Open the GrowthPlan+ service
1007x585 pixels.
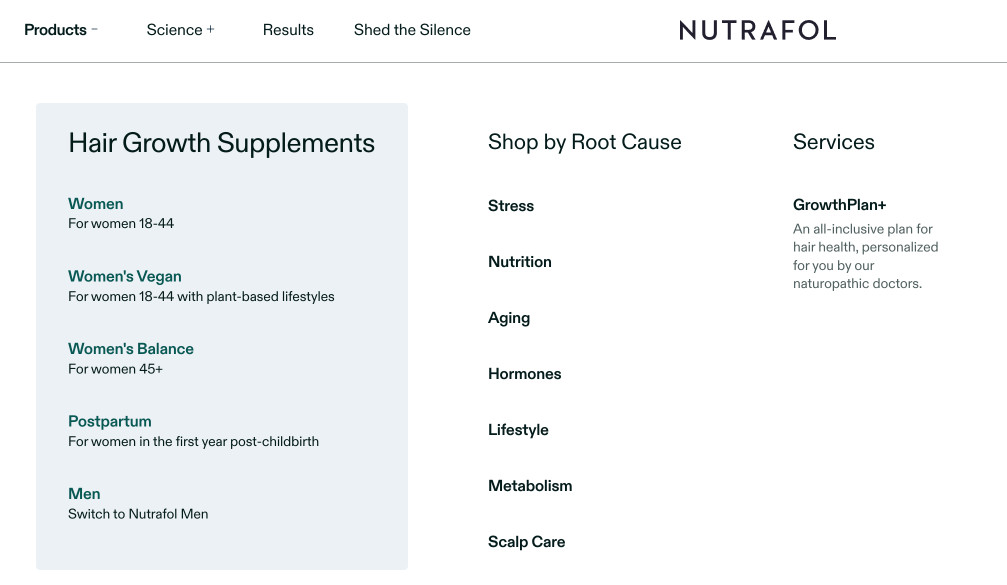pyautogui.click(x=839, y=205)
